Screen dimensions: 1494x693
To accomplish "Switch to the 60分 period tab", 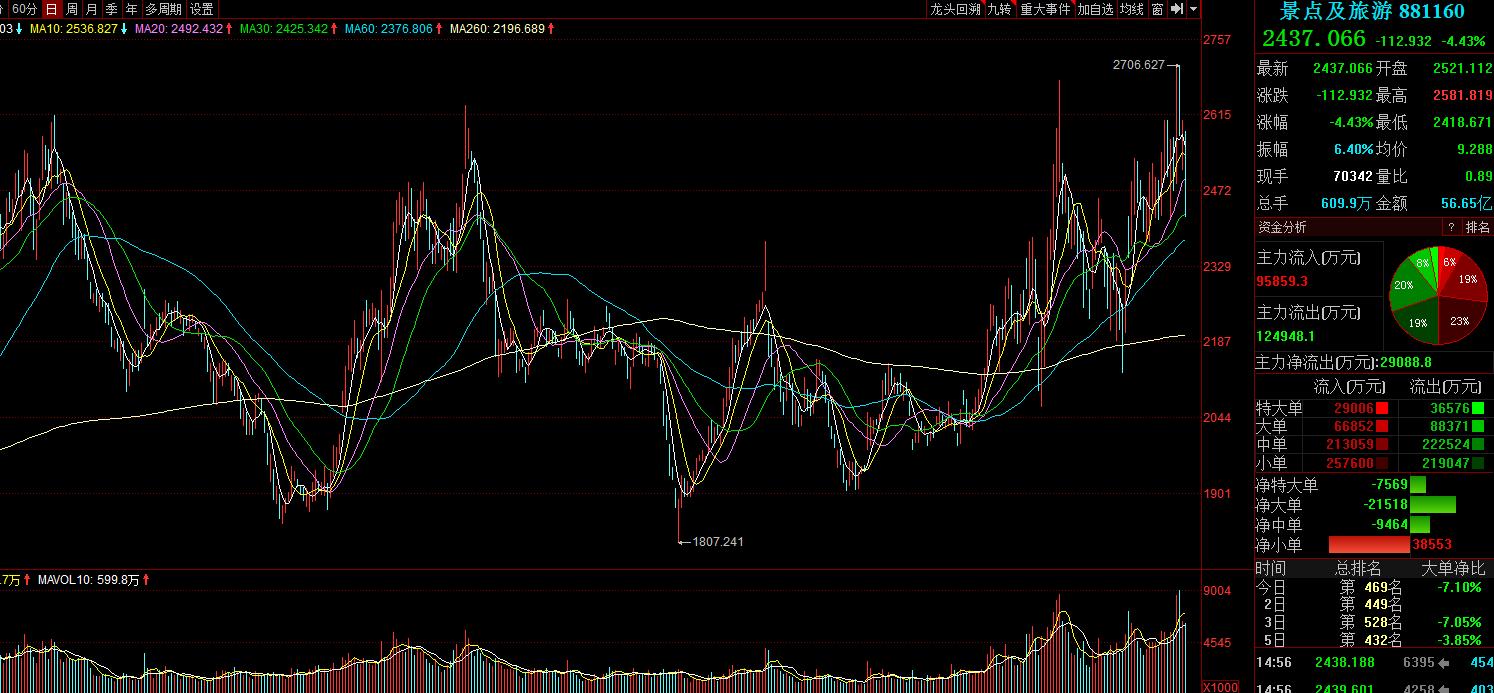I will click(26, 9).
